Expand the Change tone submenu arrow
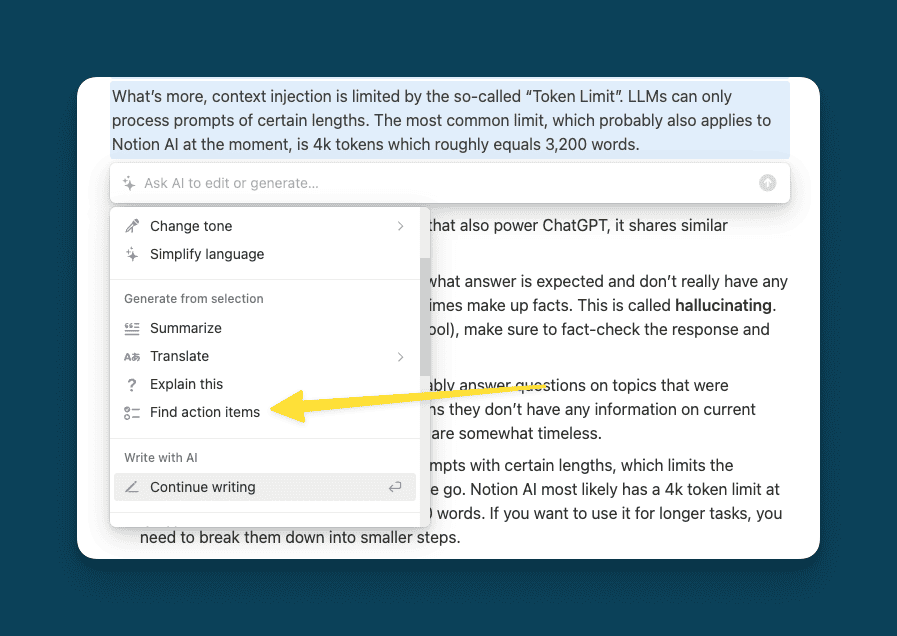 click(400, 226)
